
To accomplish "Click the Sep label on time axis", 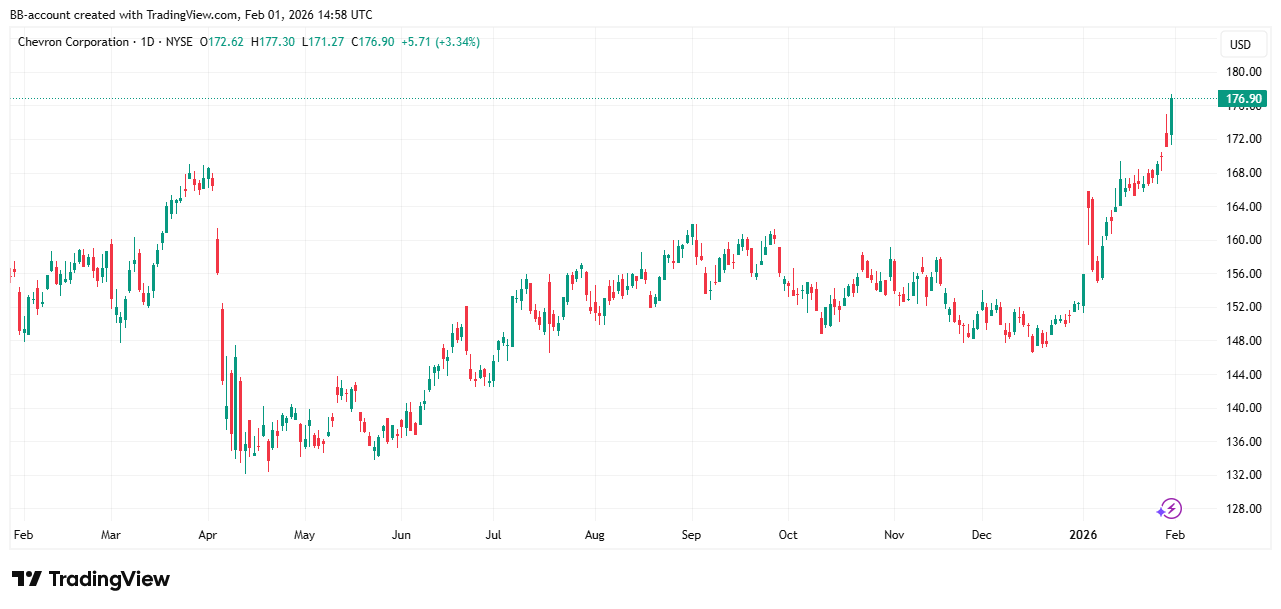I will 691,535.
